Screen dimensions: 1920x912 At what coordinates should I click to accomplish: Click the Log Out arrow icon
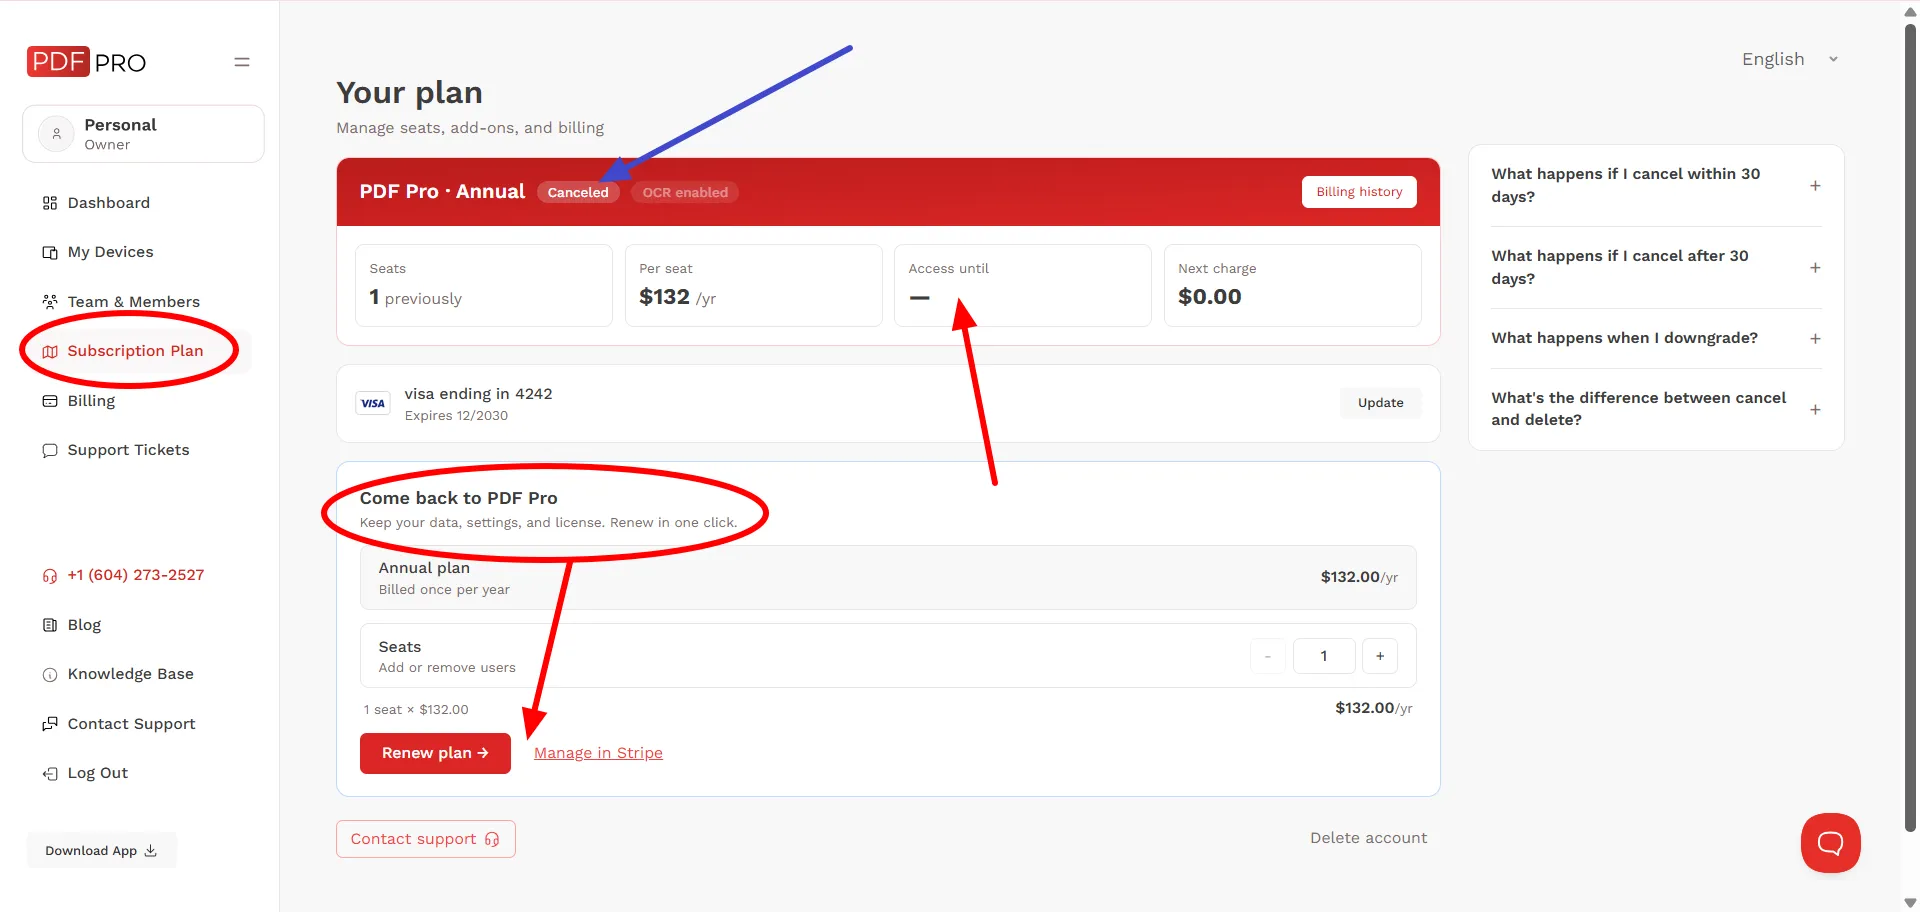tap(50, 774)
